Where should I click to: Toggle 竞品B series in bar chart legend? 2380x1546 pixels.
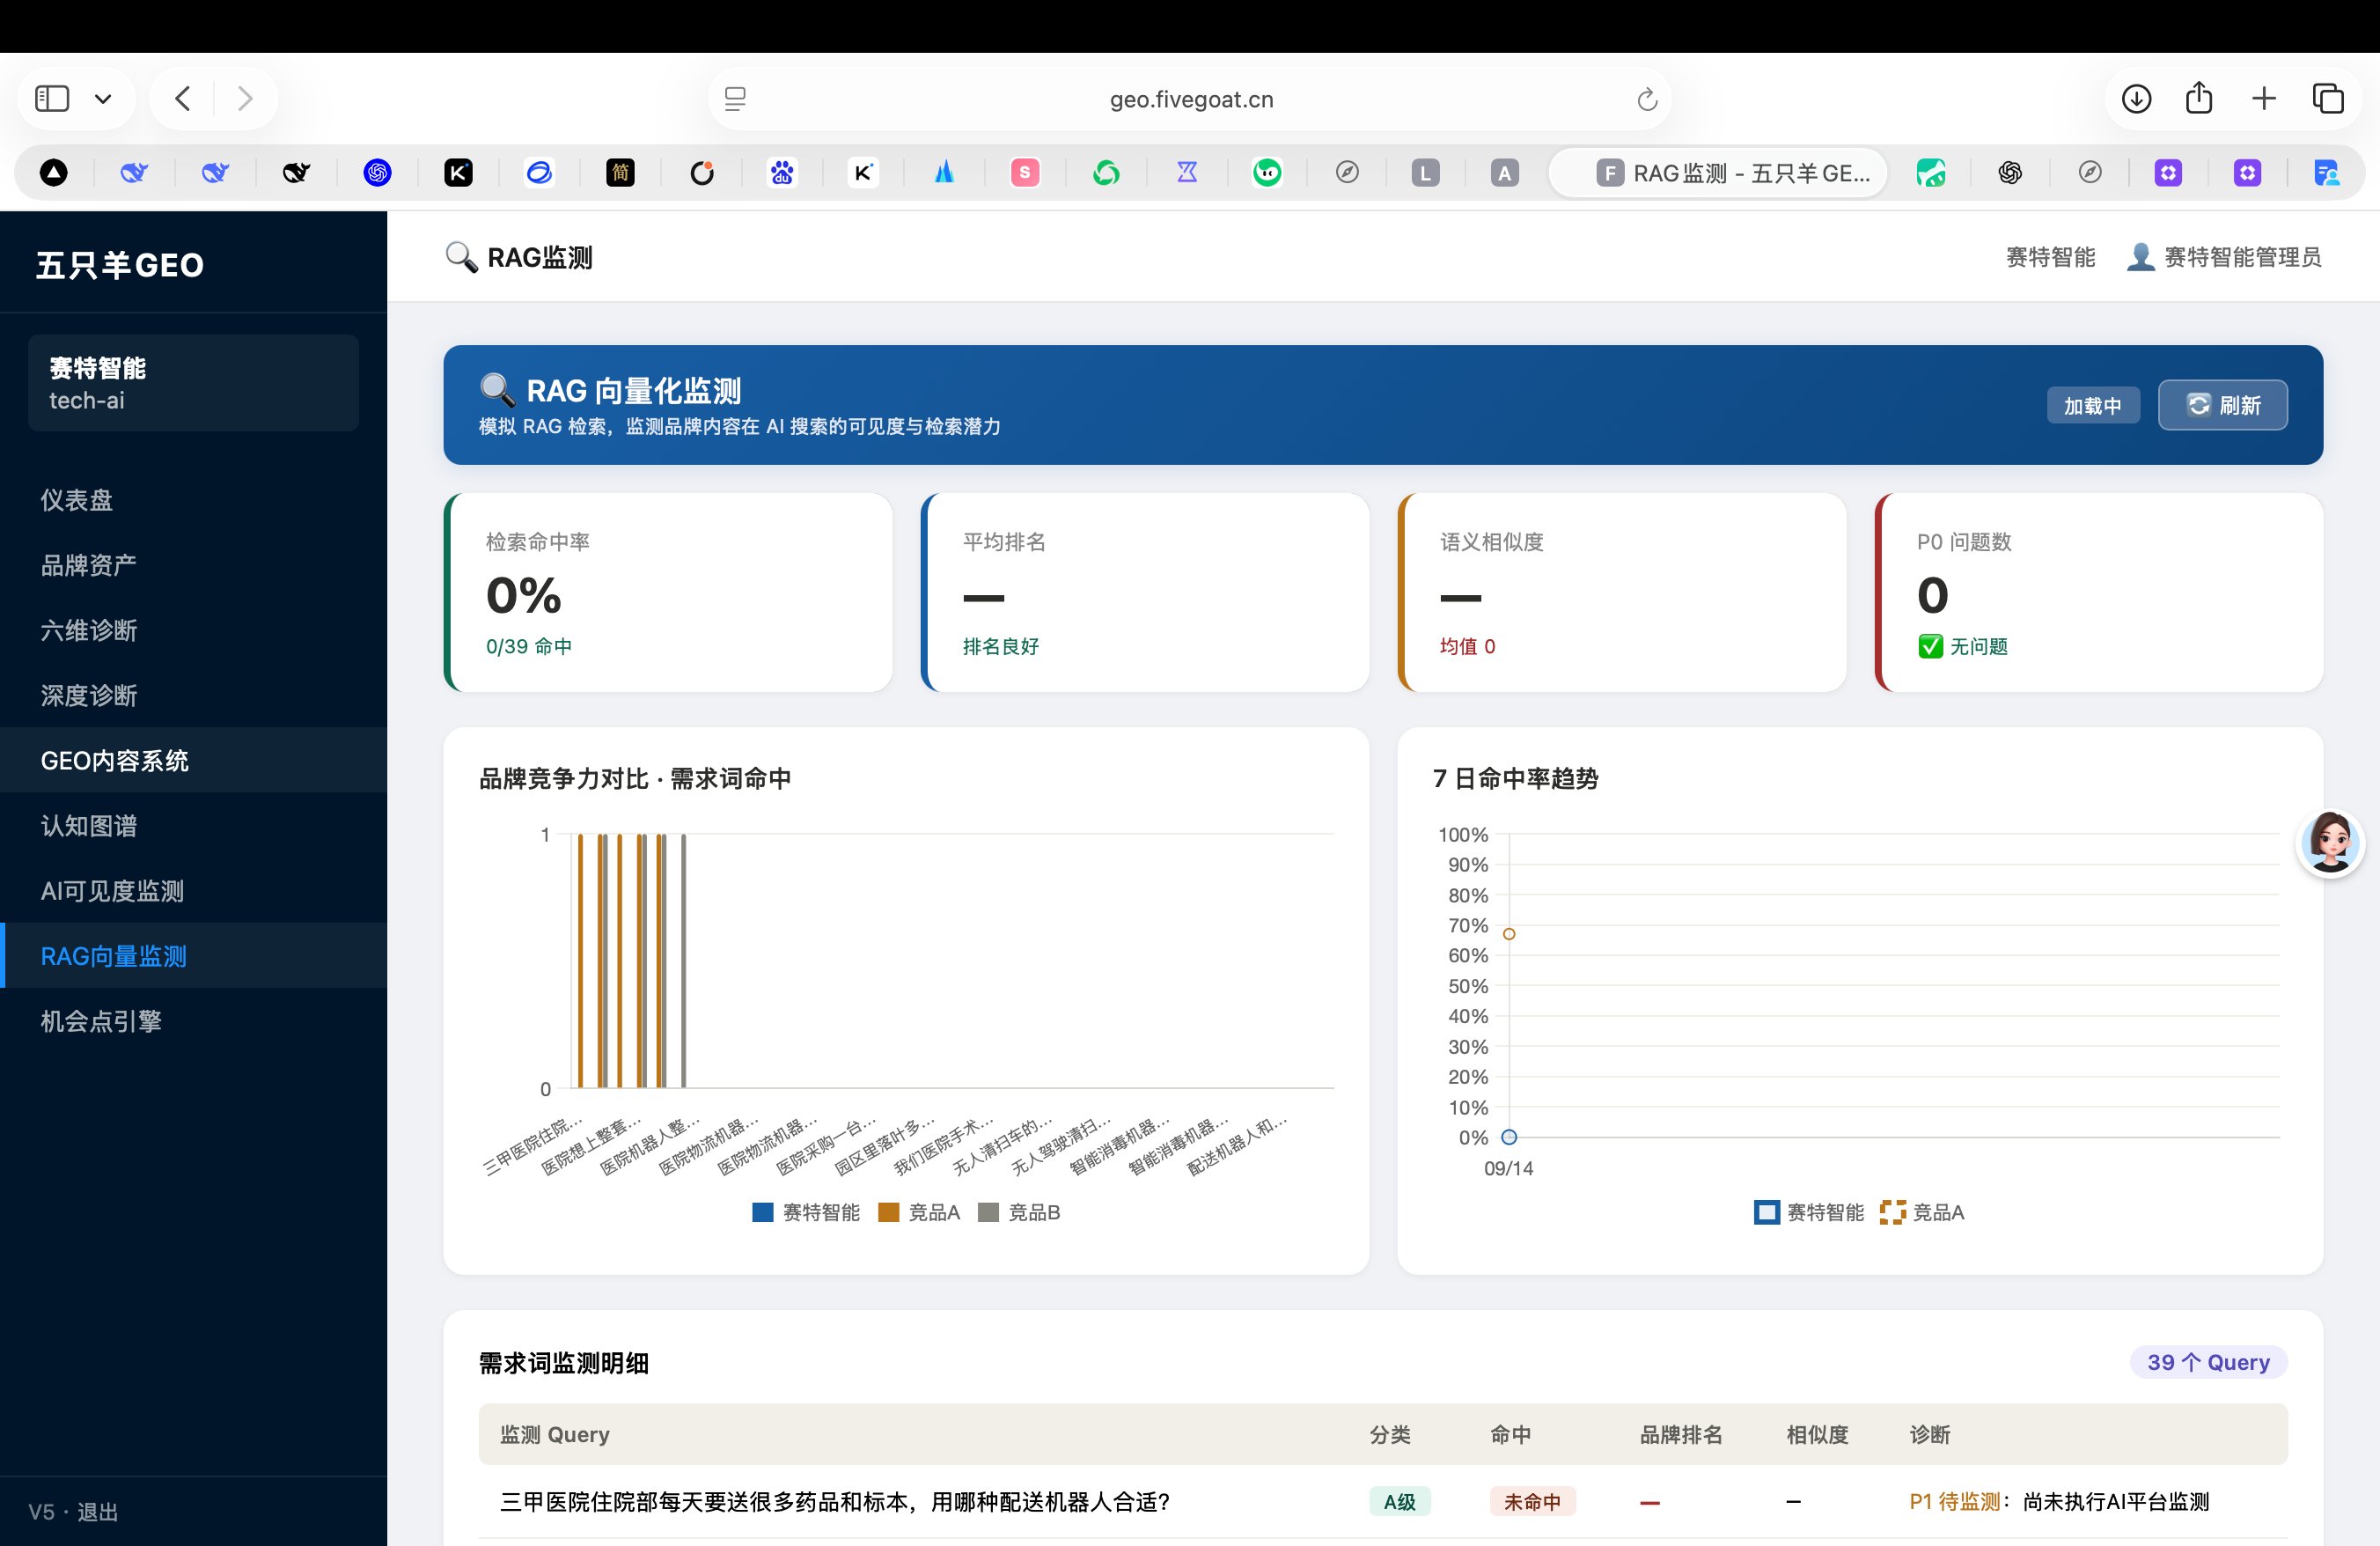pos(1019,1212)
